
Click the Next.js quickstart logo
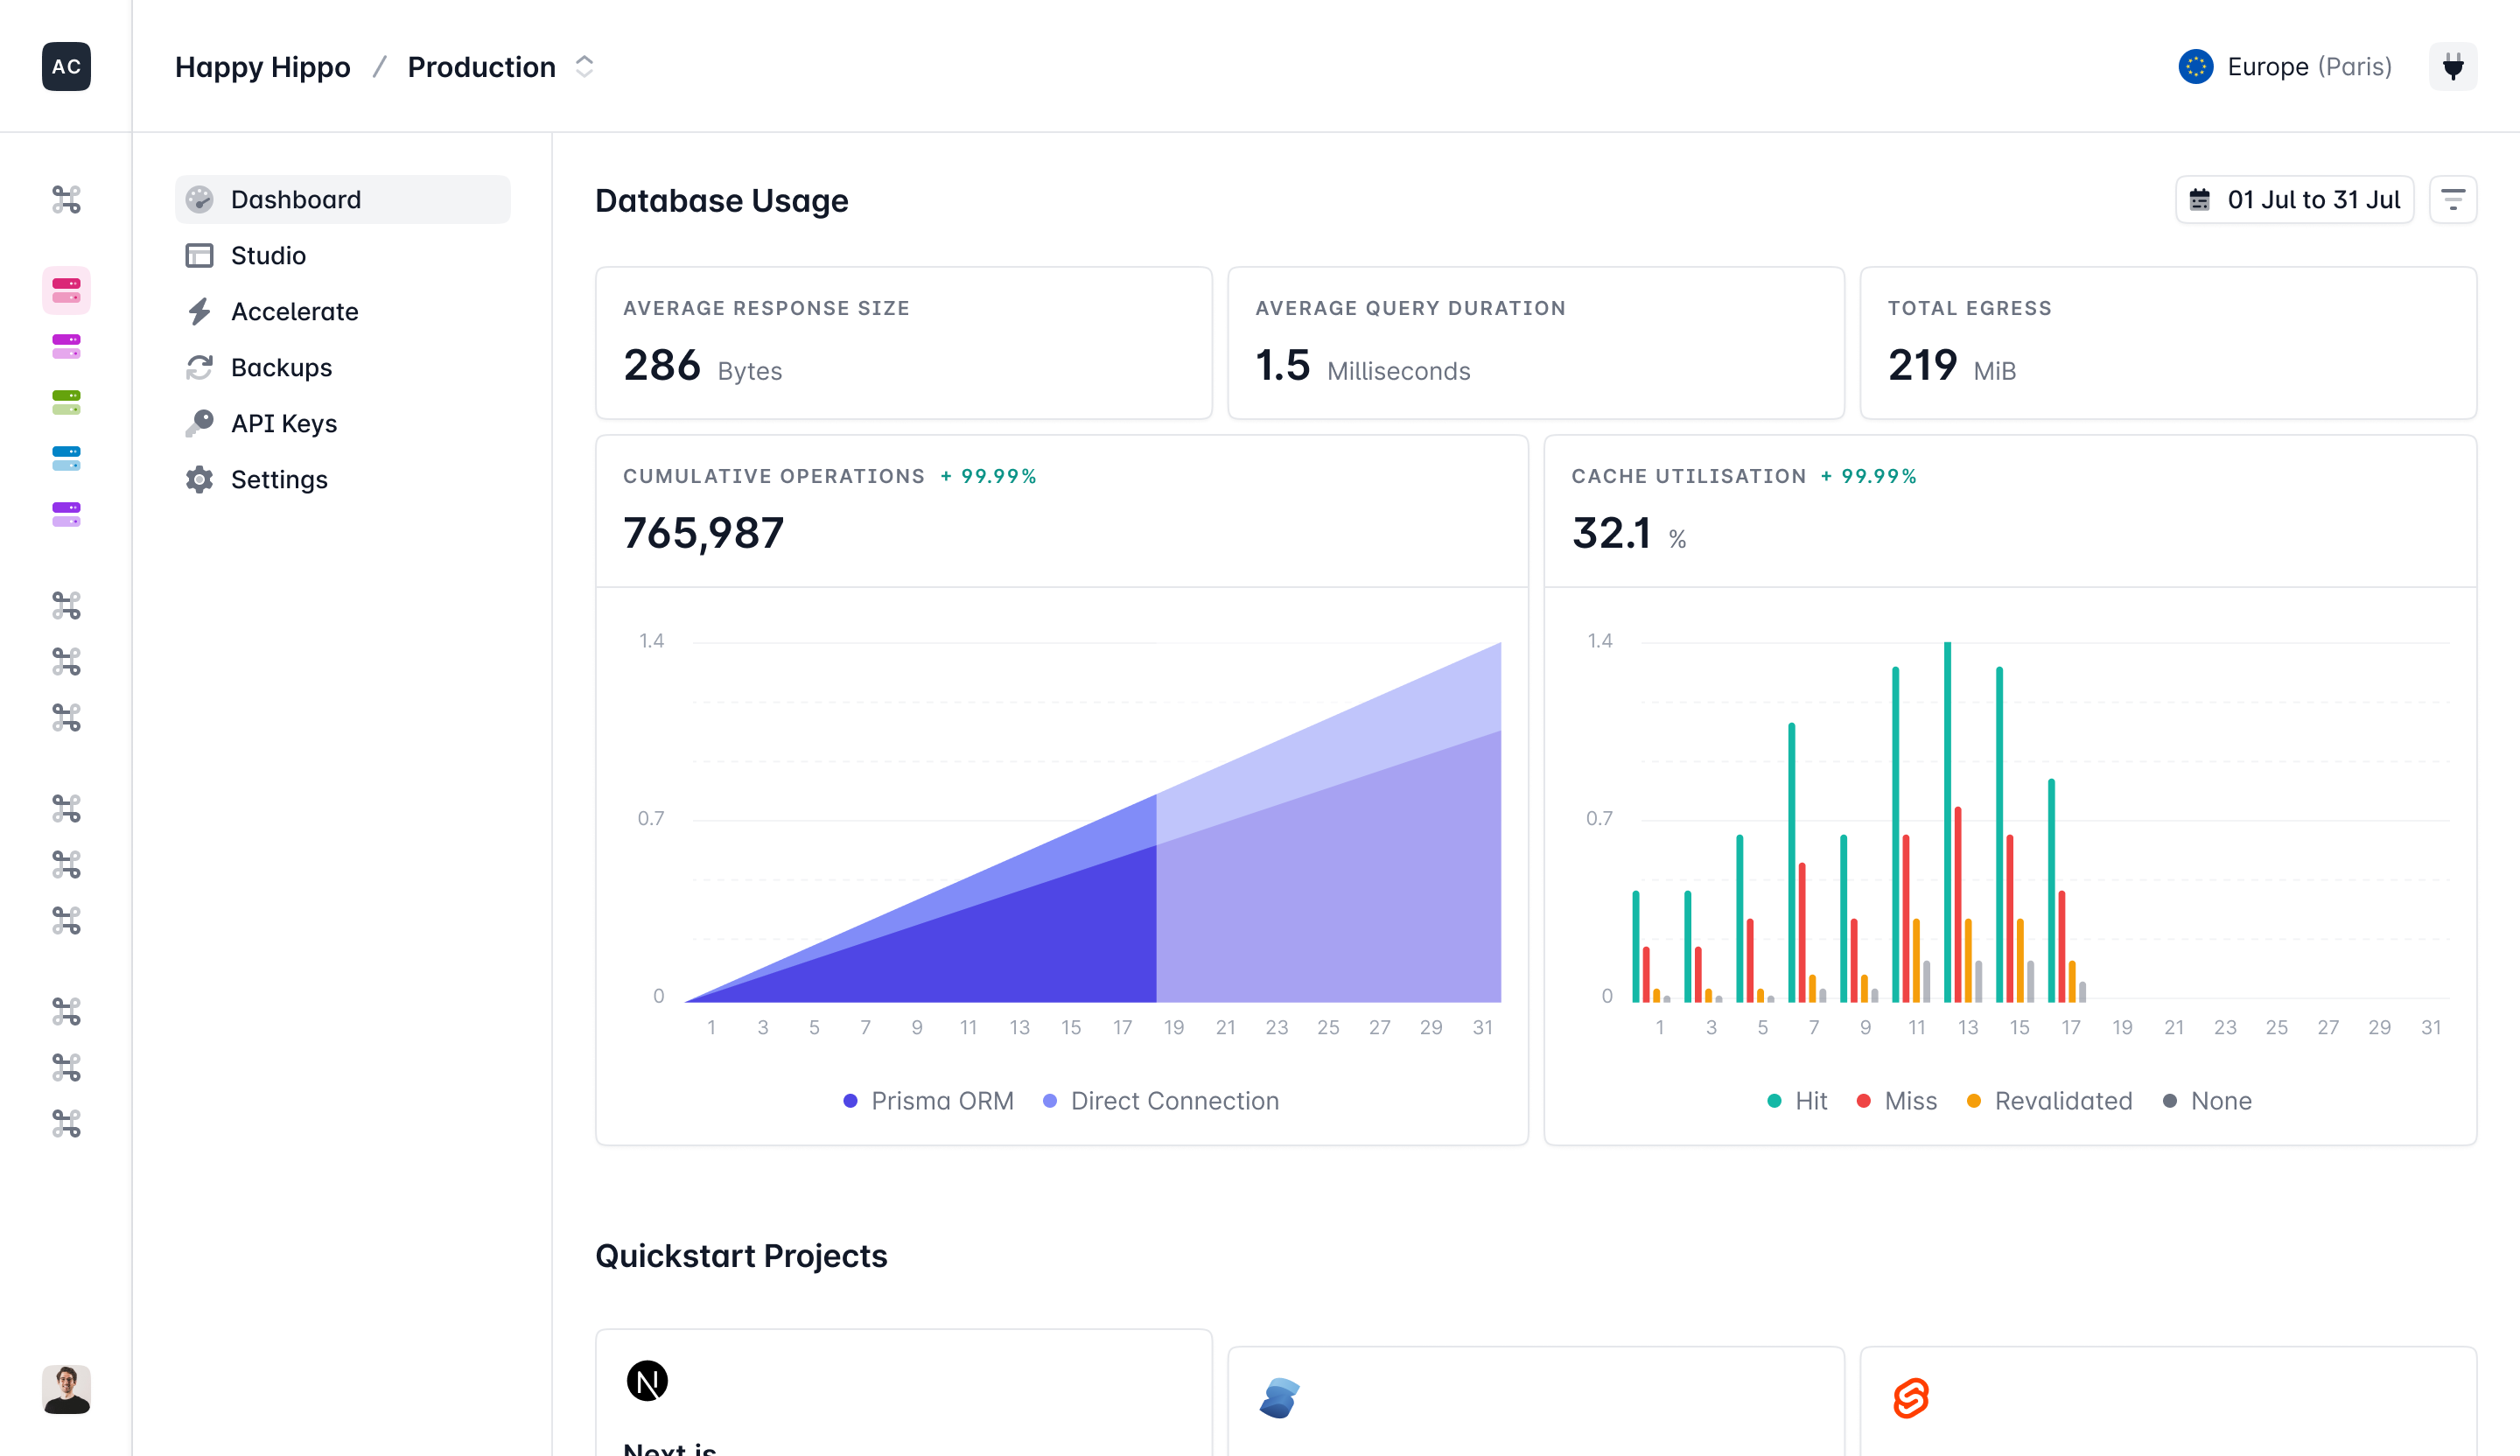point(647,1381)
